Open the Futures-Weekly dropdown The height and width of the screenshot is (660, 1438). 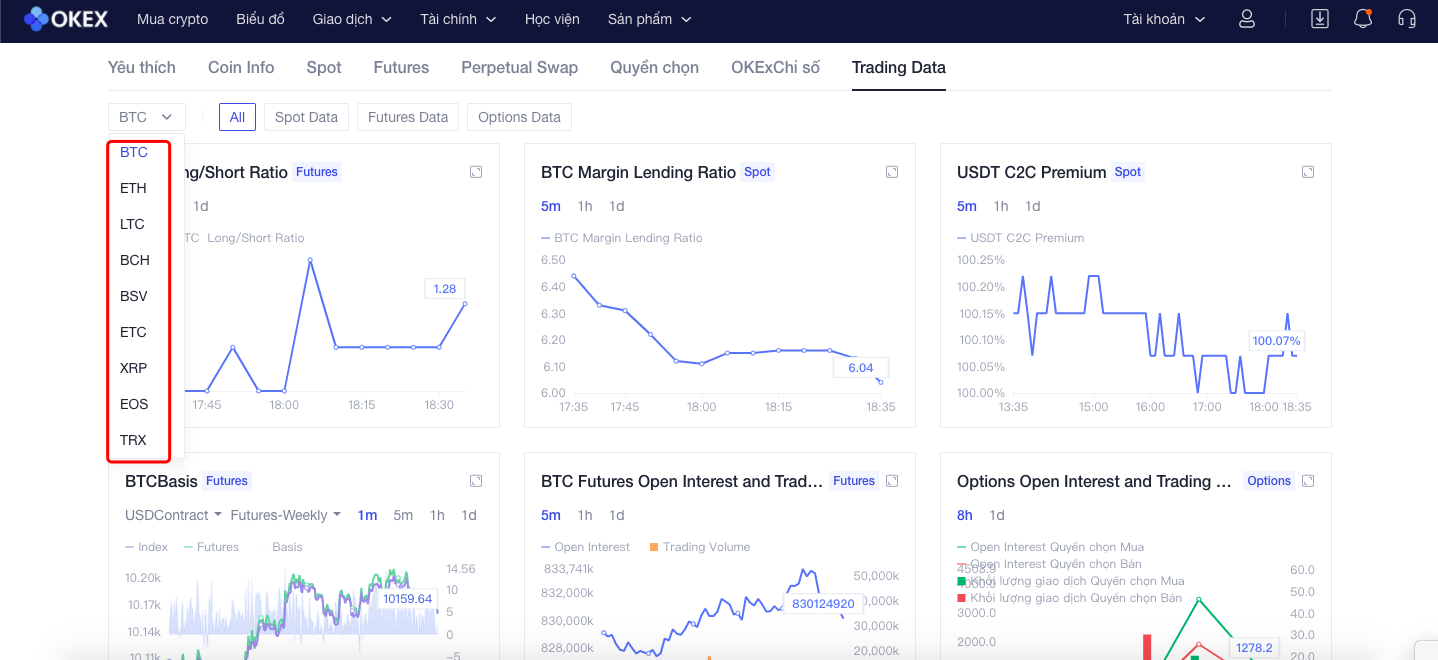285,515
